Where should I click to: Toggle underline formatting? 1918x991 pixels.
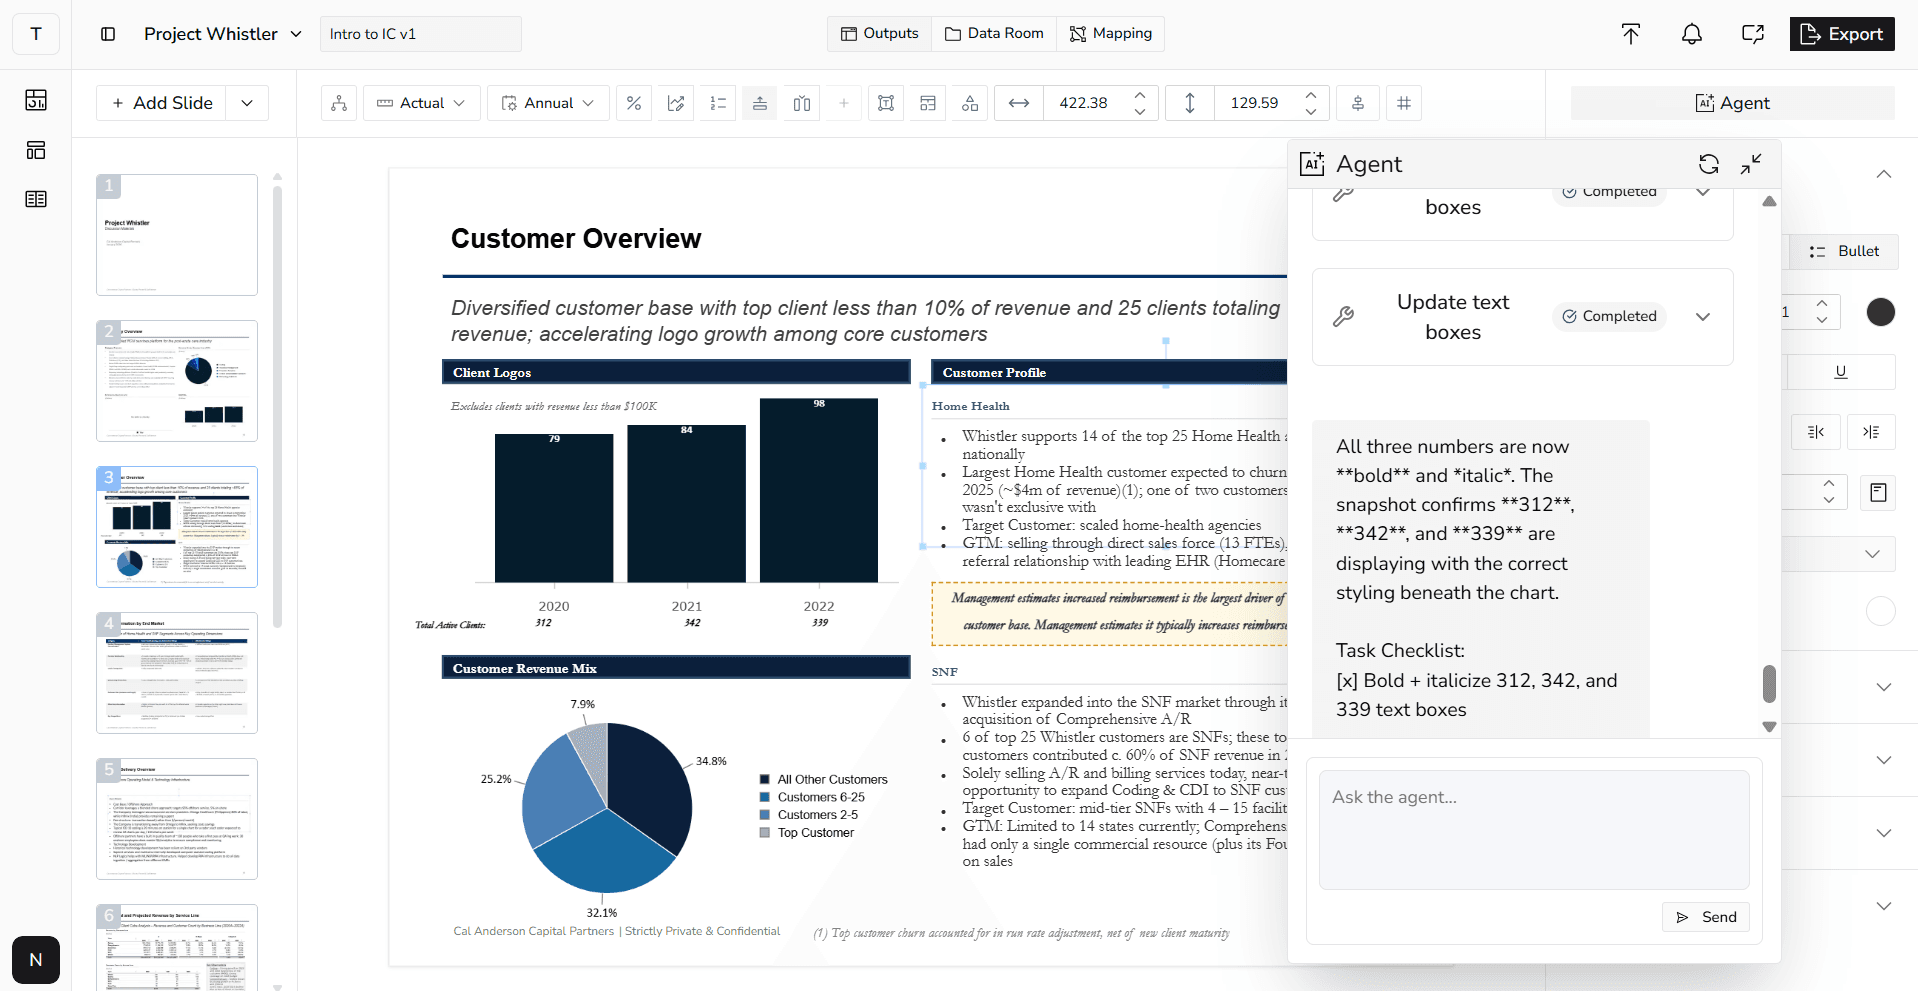coord(1840,371)
